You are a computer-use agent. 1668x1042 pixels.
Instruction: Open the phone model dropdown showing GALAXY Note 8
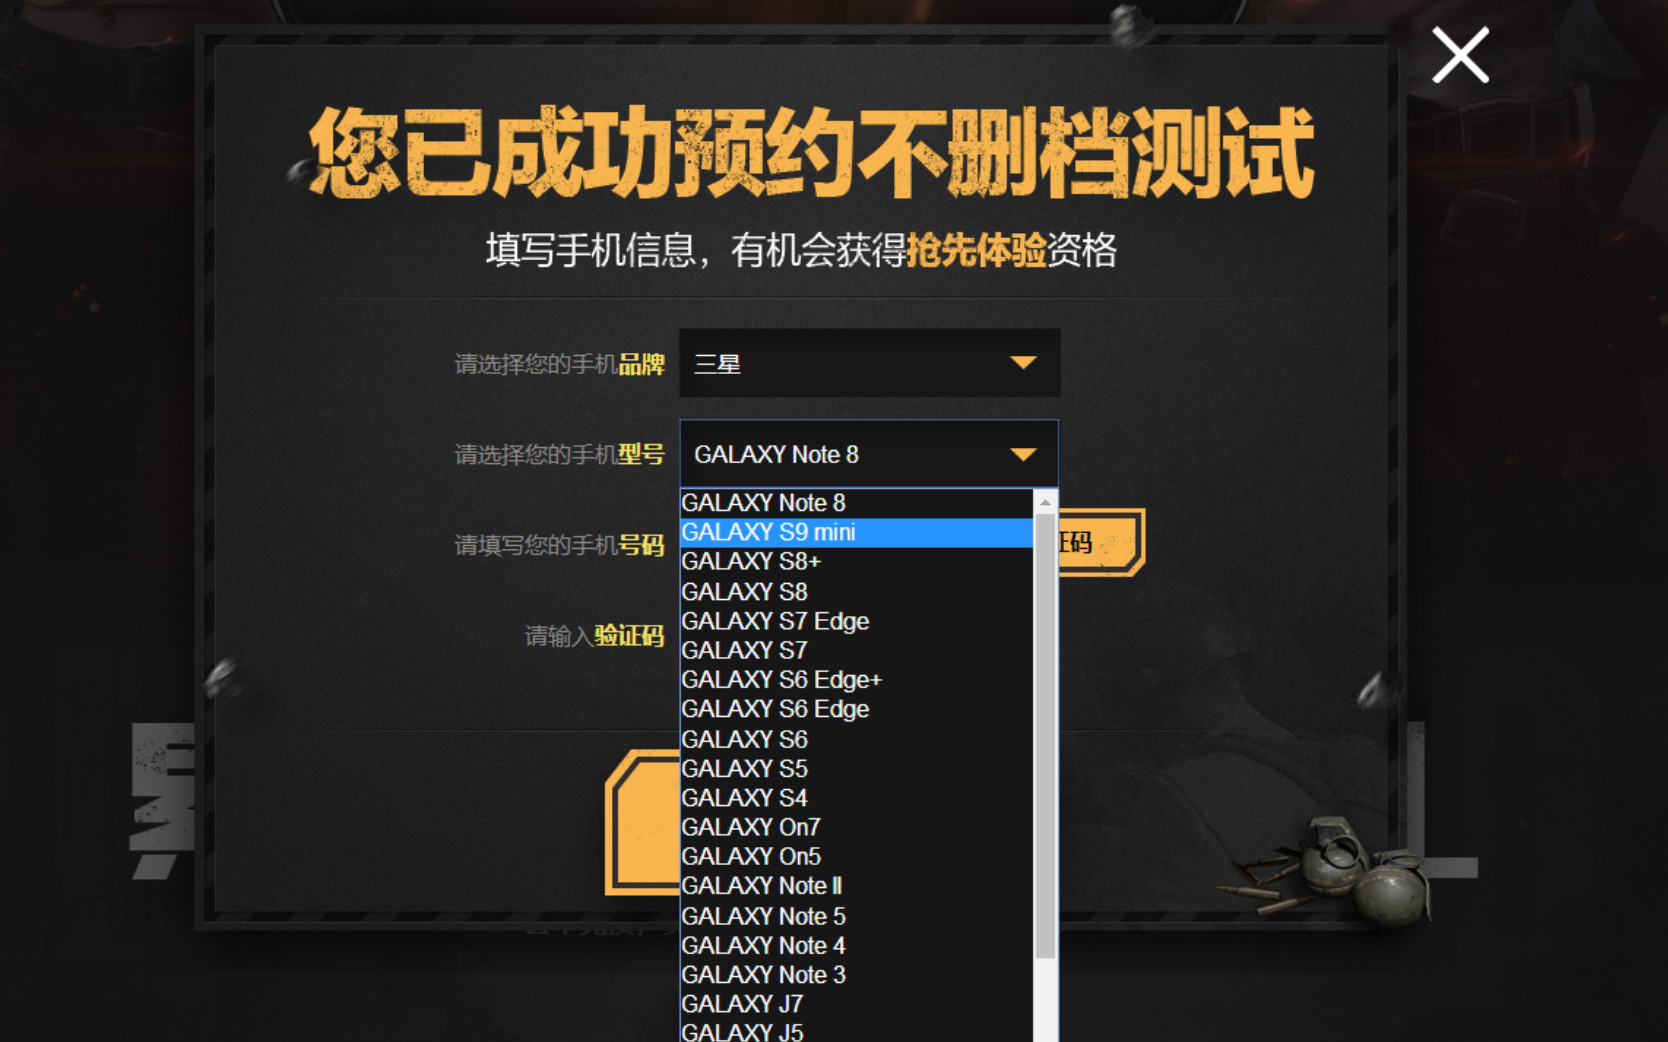[869, 454]
